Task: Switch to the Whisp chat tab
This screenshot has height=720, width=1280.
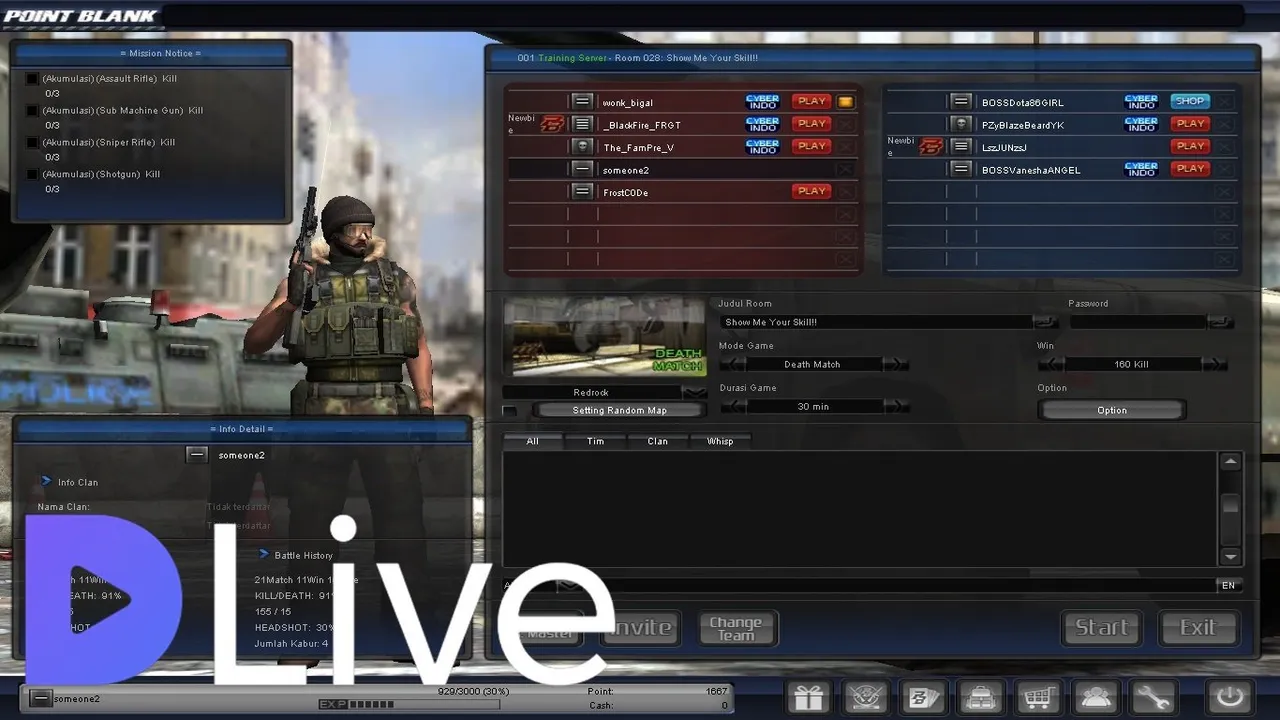Action: click(719, 441)
